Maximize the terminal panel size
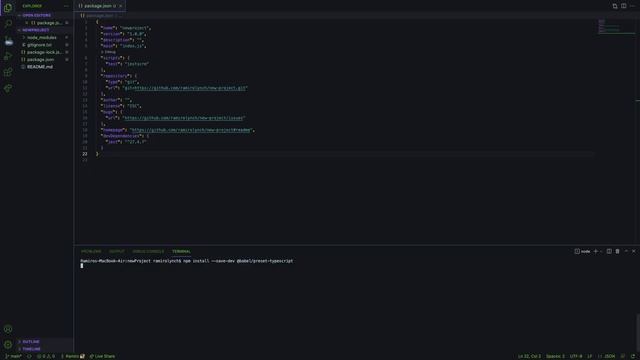 (x=626, y=251)
